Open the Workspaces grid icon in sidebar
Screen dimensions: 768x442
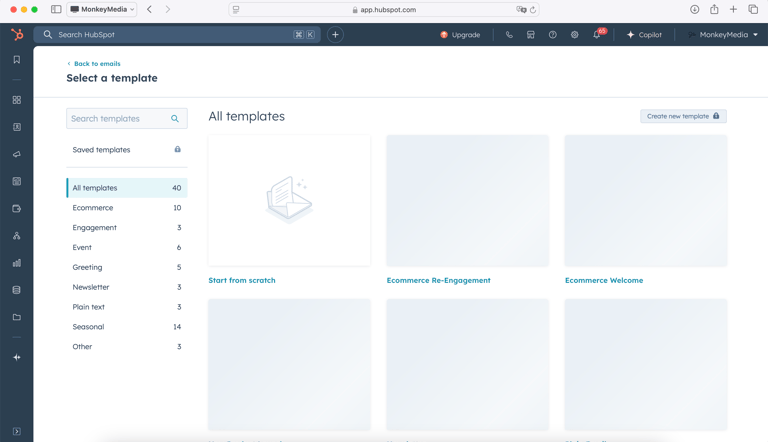(17, 100)
